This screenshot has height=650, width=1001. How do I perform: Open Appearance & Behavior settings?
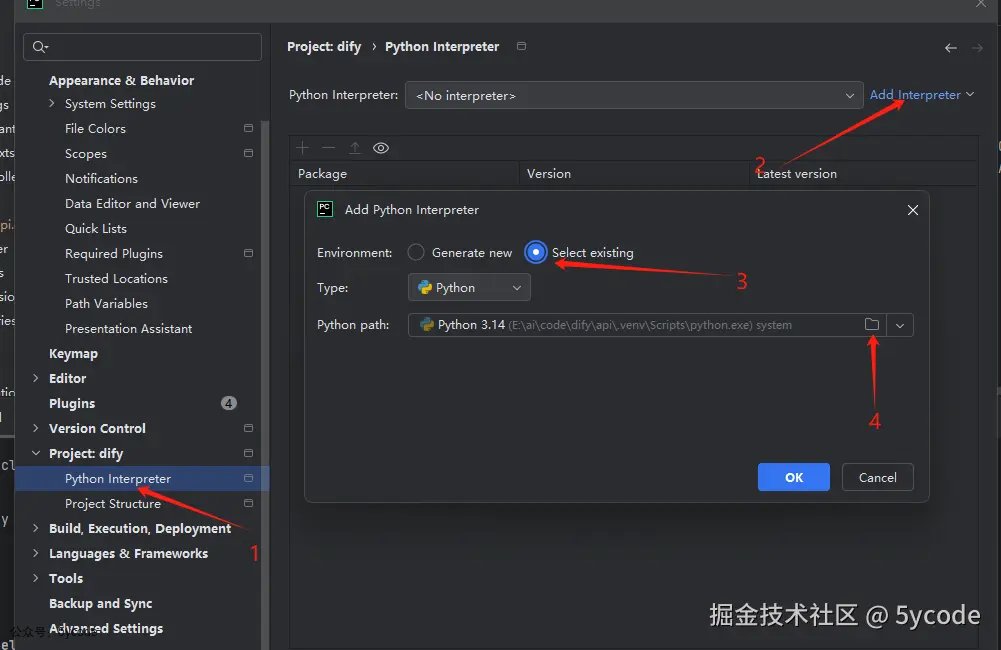(x=121, y=80)
